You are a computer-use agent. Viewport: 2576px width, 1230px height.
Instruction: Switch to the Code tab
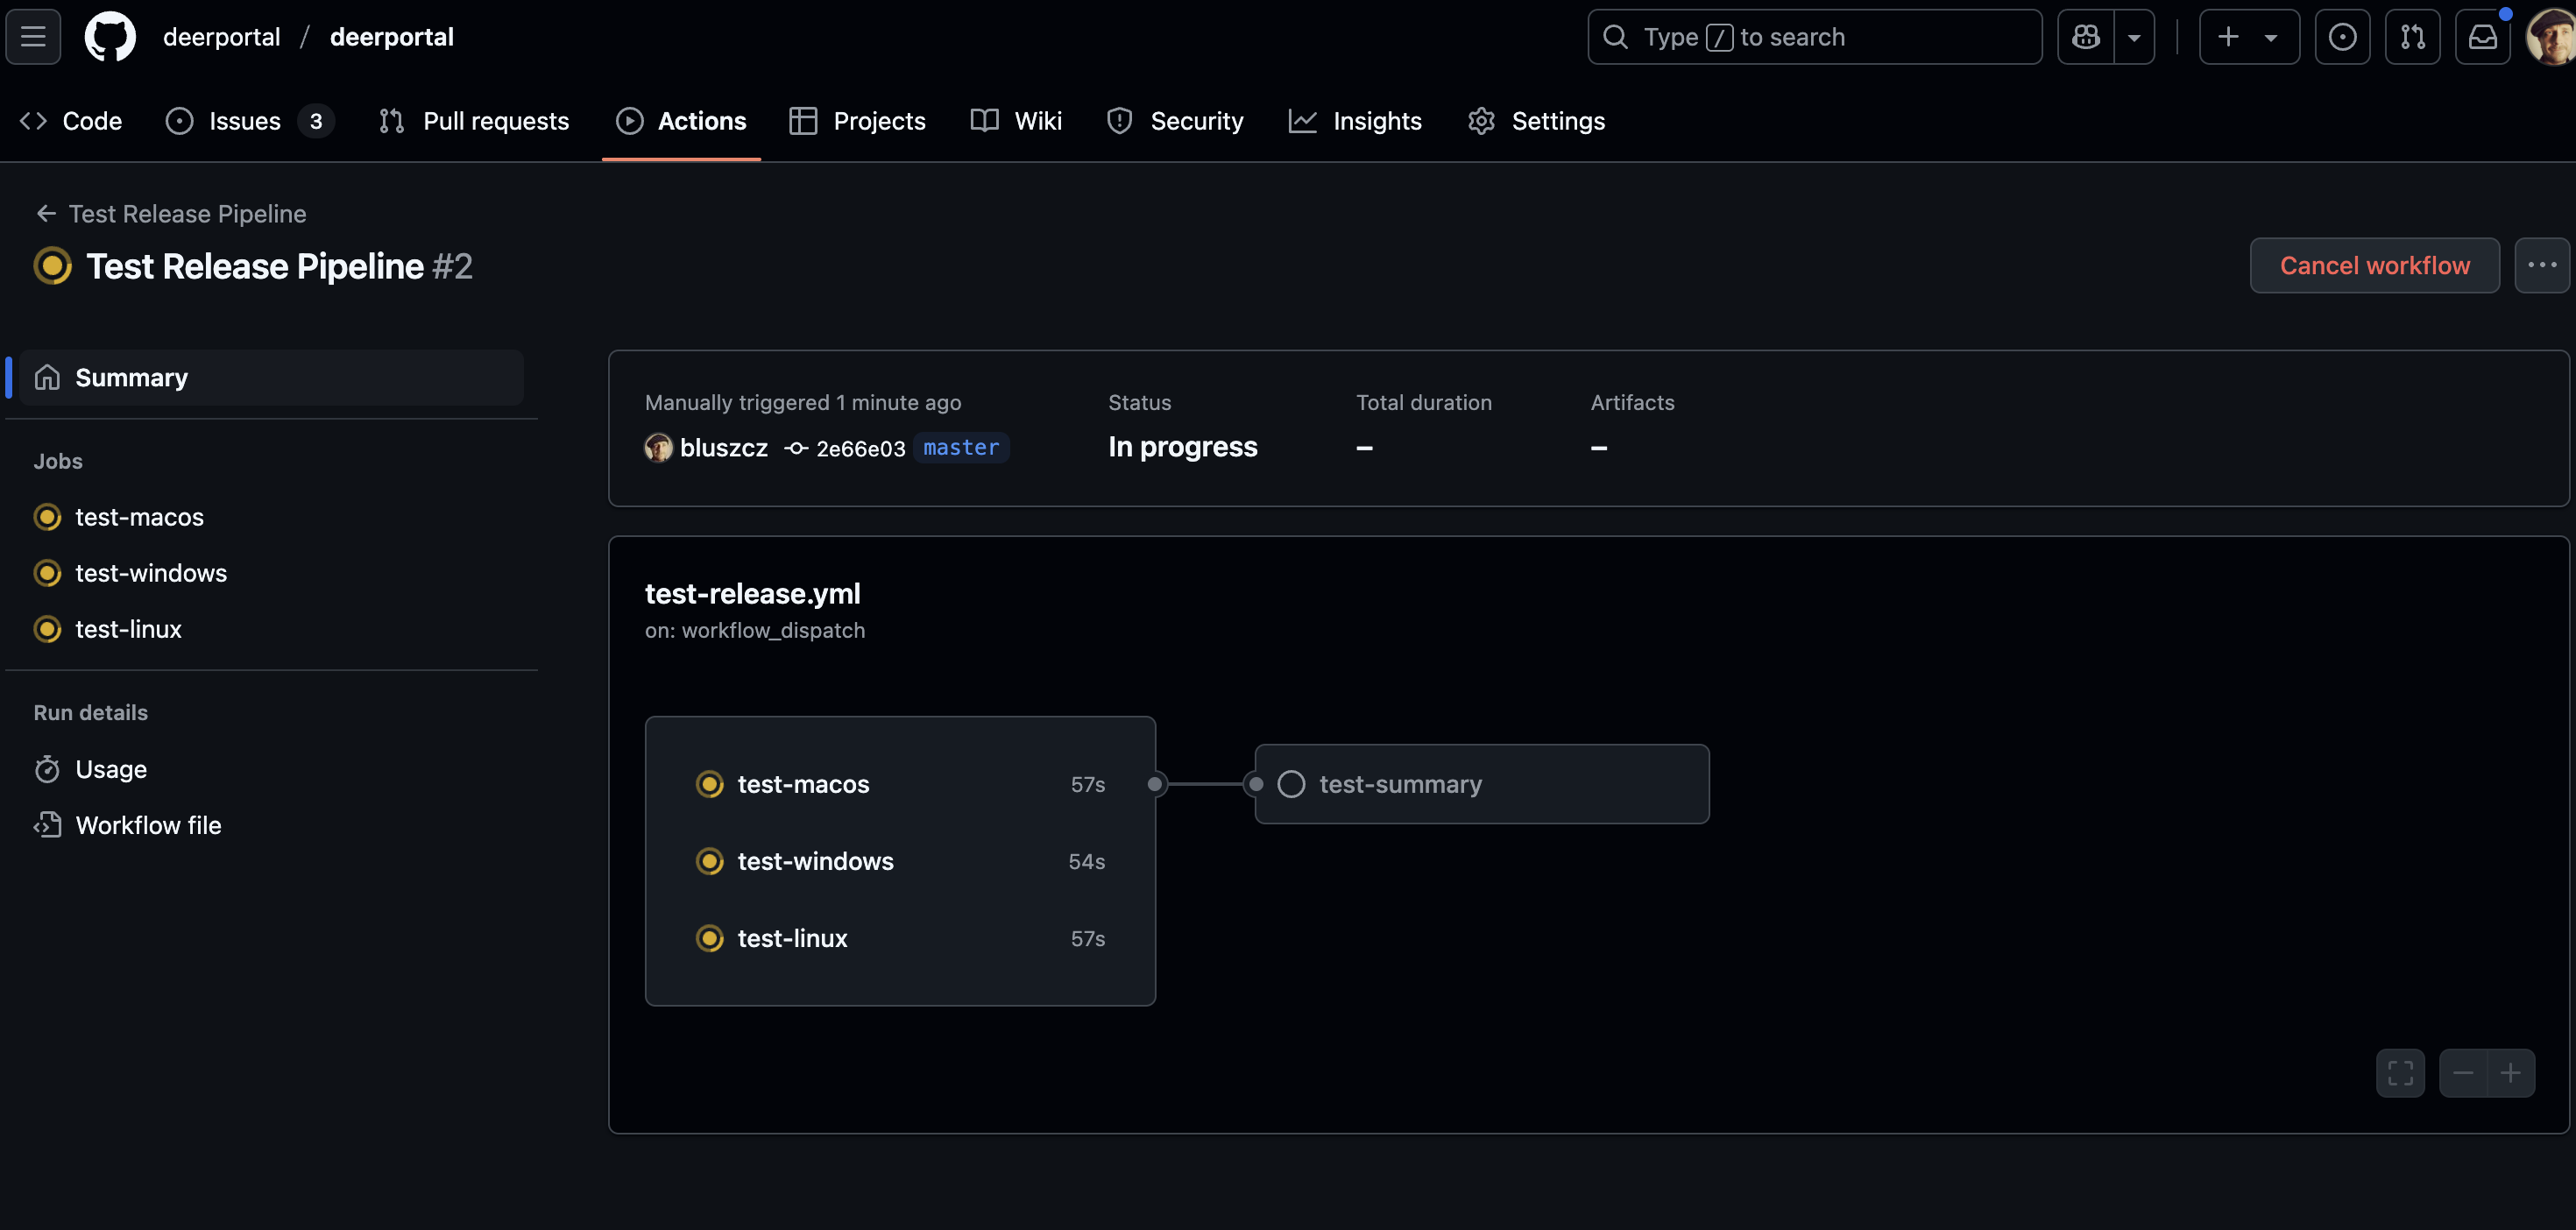[71, 121]
